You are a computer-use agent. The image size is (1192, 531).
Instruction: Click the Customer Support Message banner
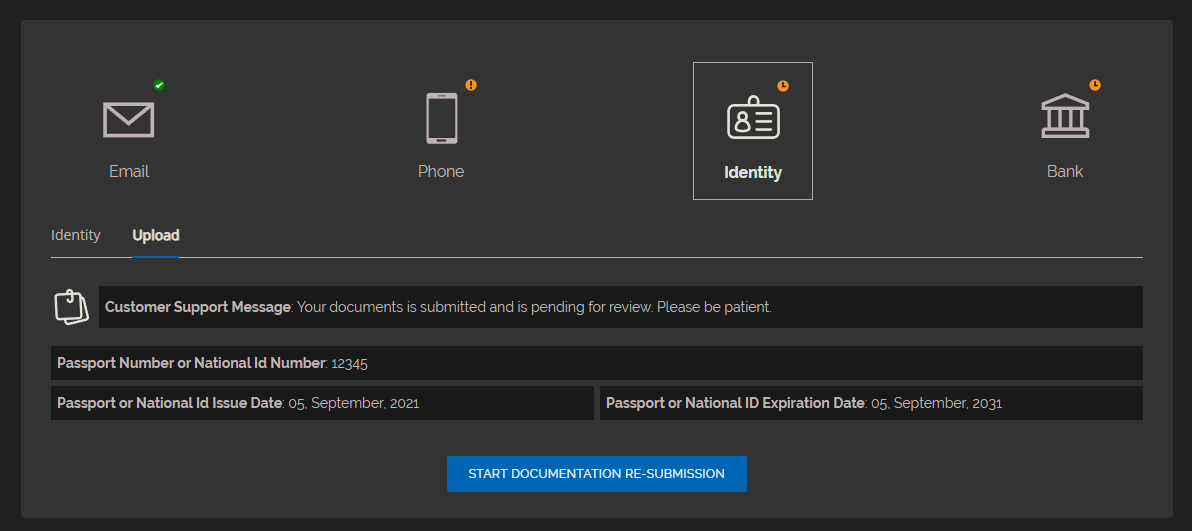click(620, 307)
